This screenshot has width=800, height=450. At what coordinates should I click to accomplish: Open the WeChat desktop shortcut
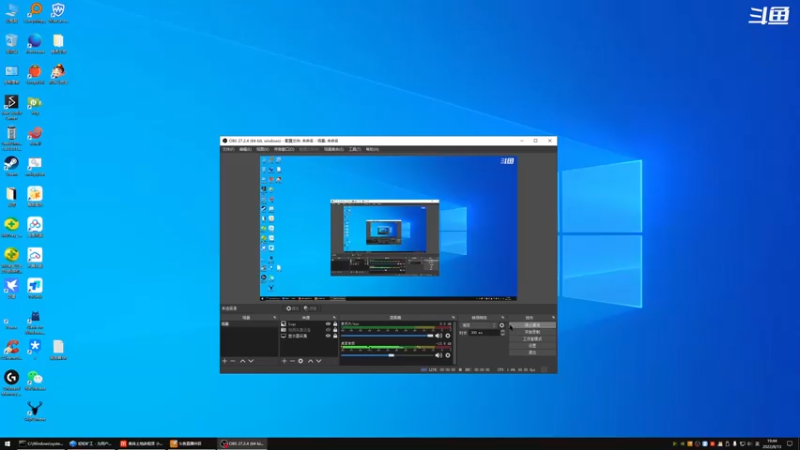pos(35,381)
